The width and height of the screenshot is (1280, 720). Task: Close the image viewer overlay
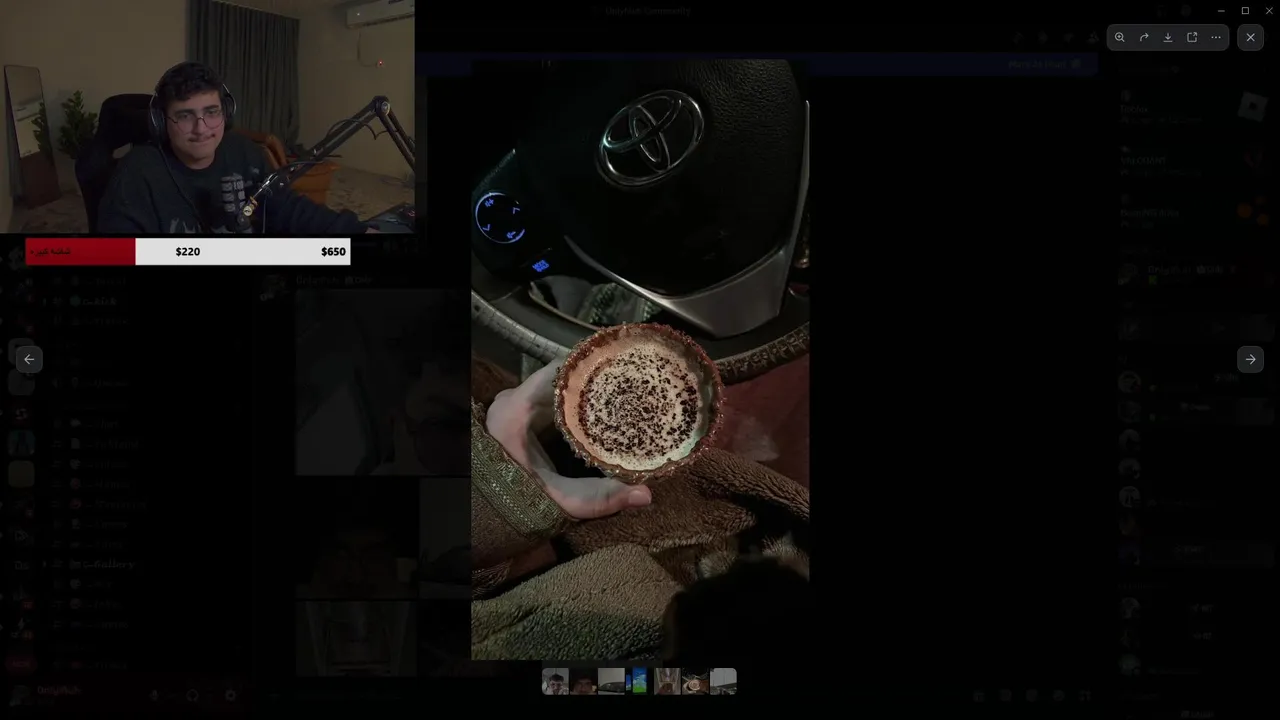point(1250,37)
